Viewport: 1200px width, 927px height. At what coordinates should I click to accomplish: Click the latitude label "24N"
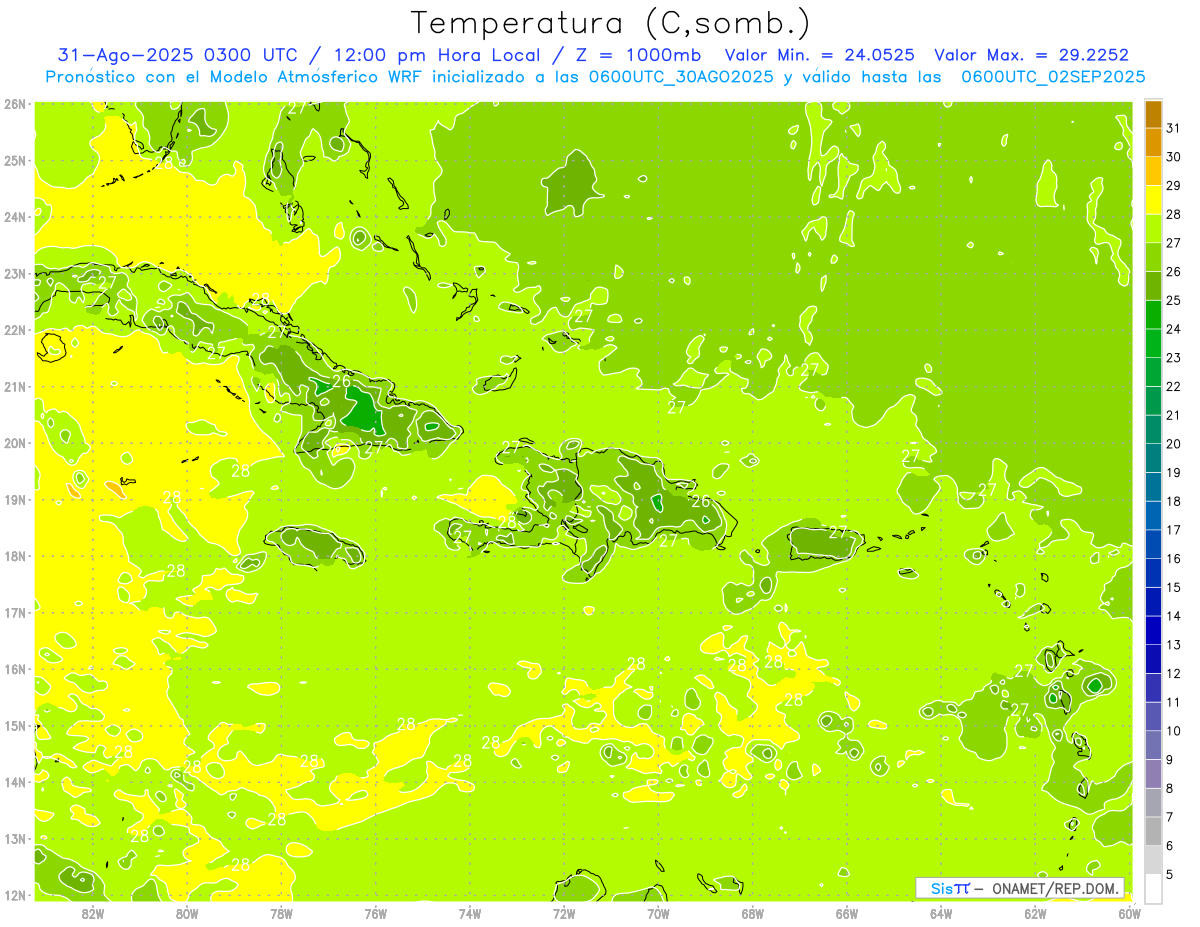point(14,217)
